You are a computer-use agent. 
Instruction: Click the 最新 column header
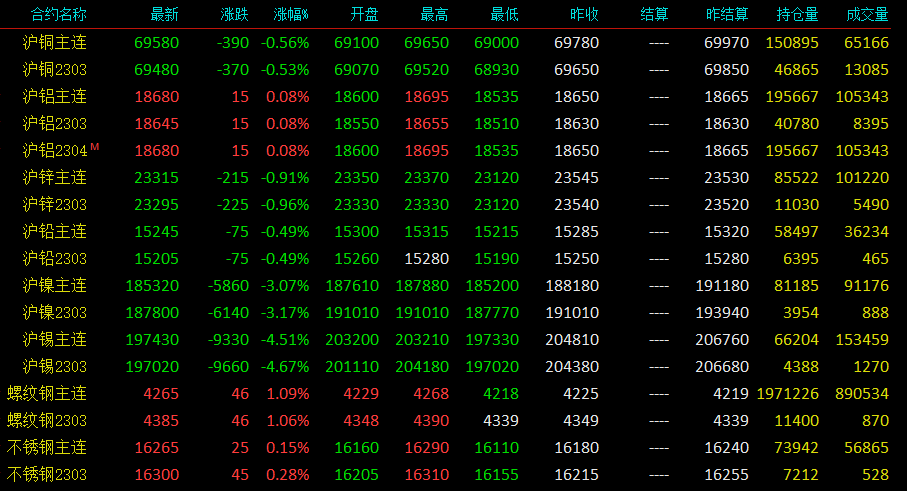(164, 14)
